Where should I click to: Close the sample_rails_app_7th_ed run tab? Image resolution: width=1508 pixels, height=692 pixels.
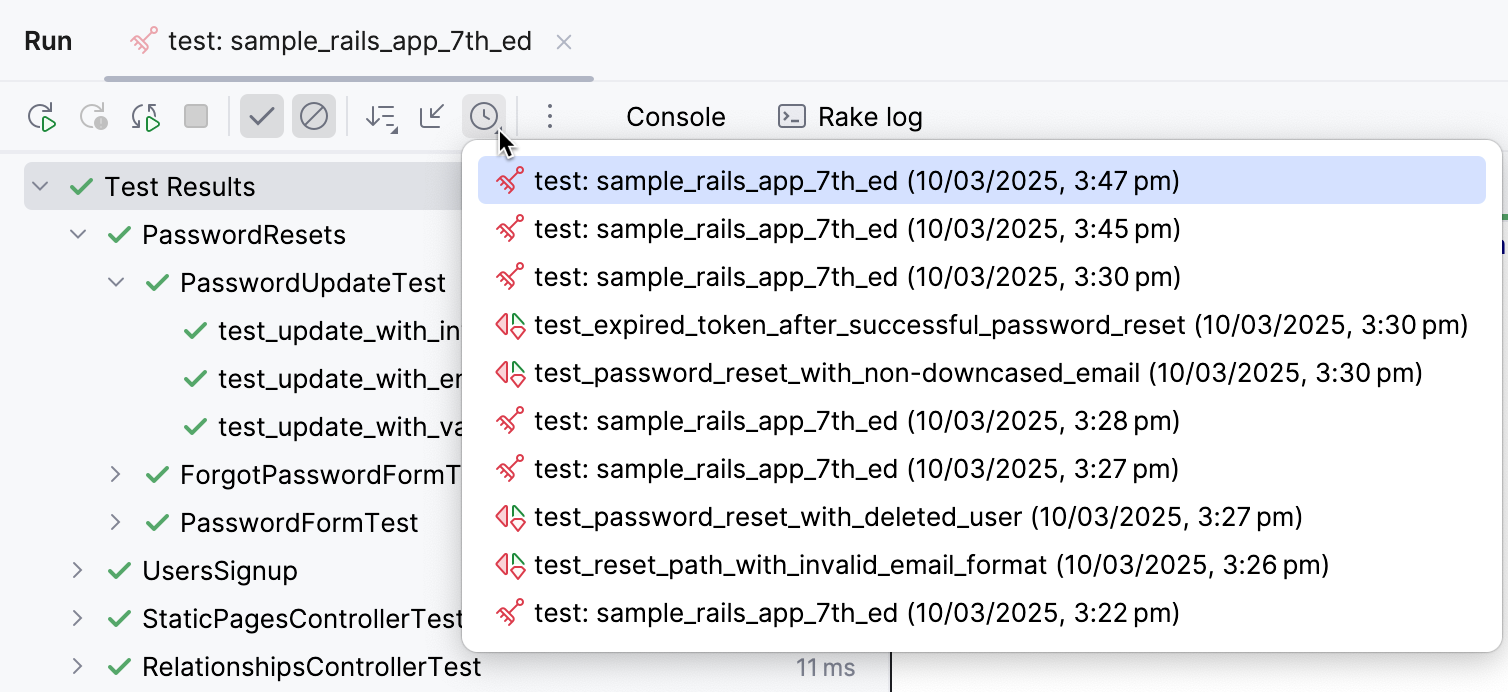[x=563, y=42]
